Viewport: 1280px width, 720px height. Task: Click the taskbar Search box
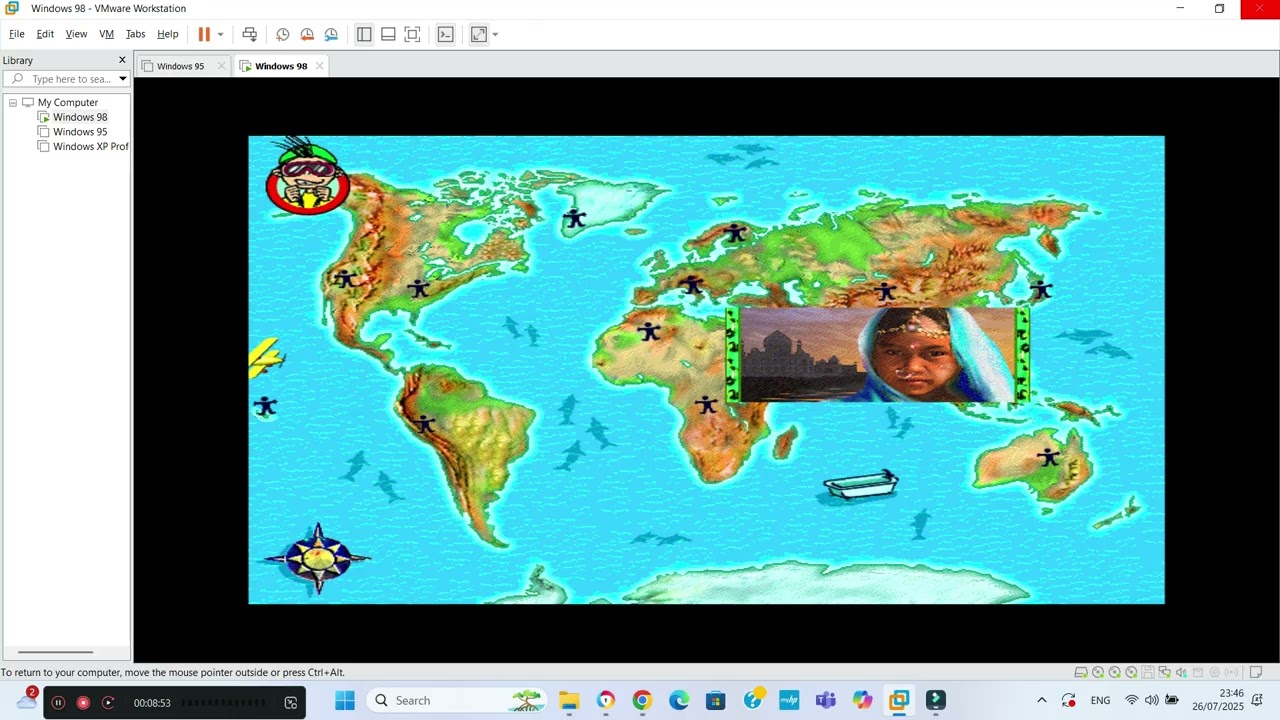click(x=458, y=700)
